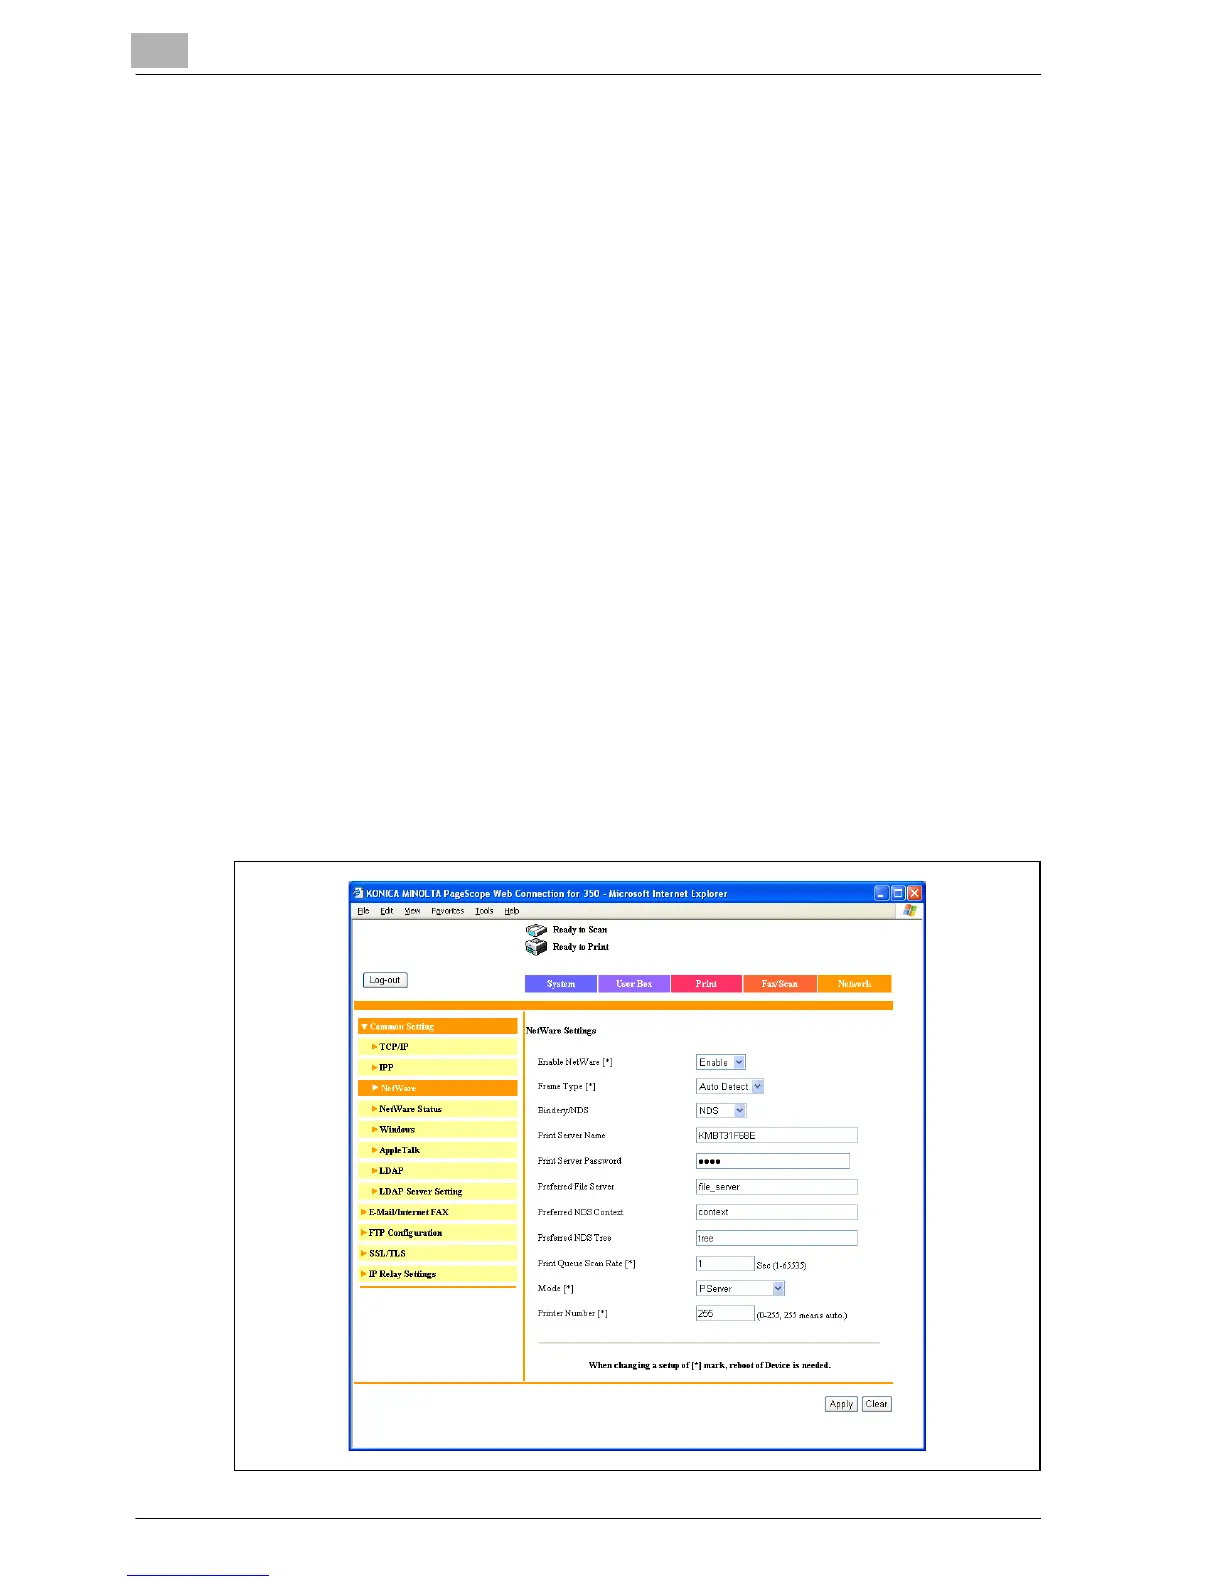
Task: Switch to the Fax/Scan tab
Action: (x=780, y=984)
